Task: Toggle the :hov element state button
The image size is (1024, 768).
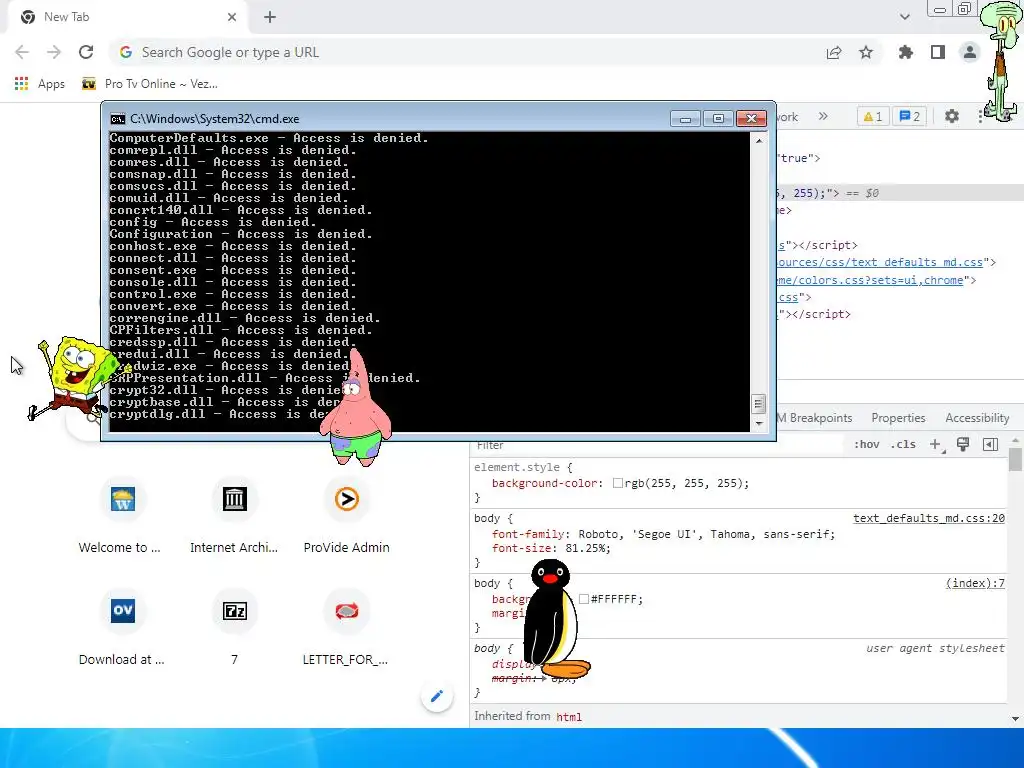Action: pos(866,444)
